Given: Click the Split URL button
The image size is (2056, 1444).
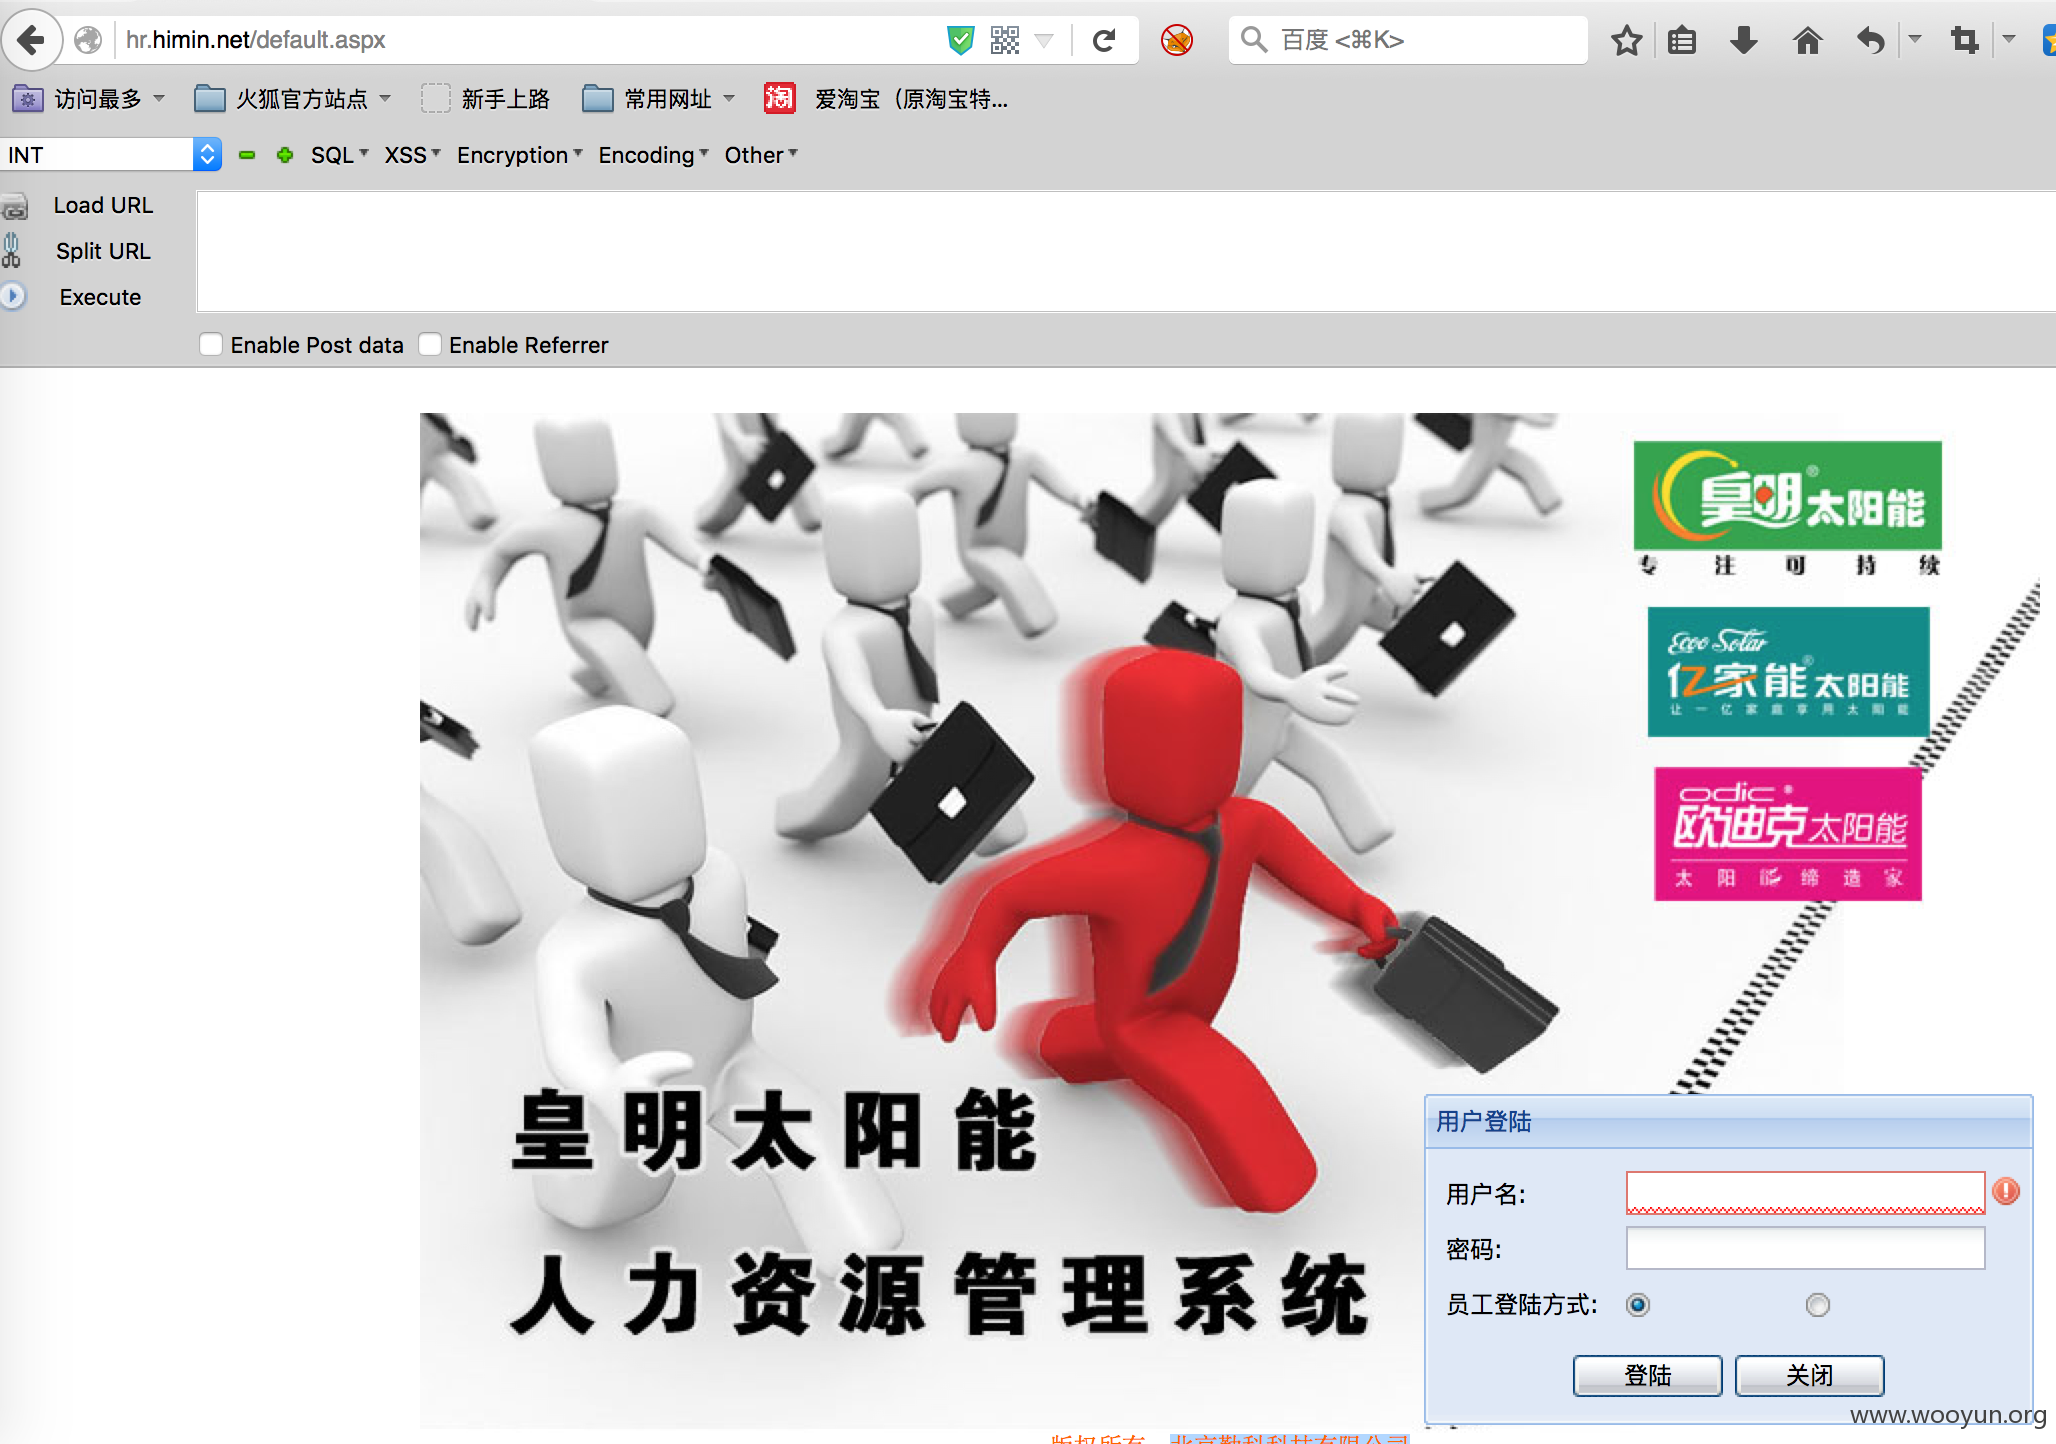Looking at the screenshot, I should point(103,251).
